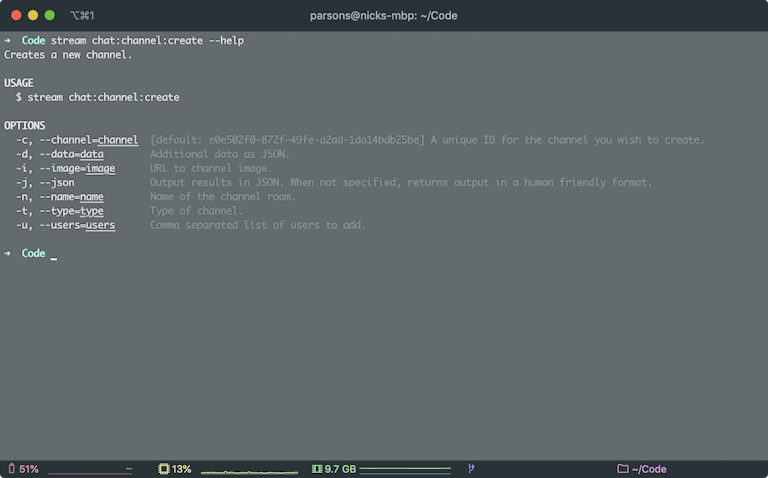Image resolution: width=768 pixels, height=478 pixels.
Task: Click the memory icon beside 9.7 GB
Action: pyautogui.click(x=317, y=469)
